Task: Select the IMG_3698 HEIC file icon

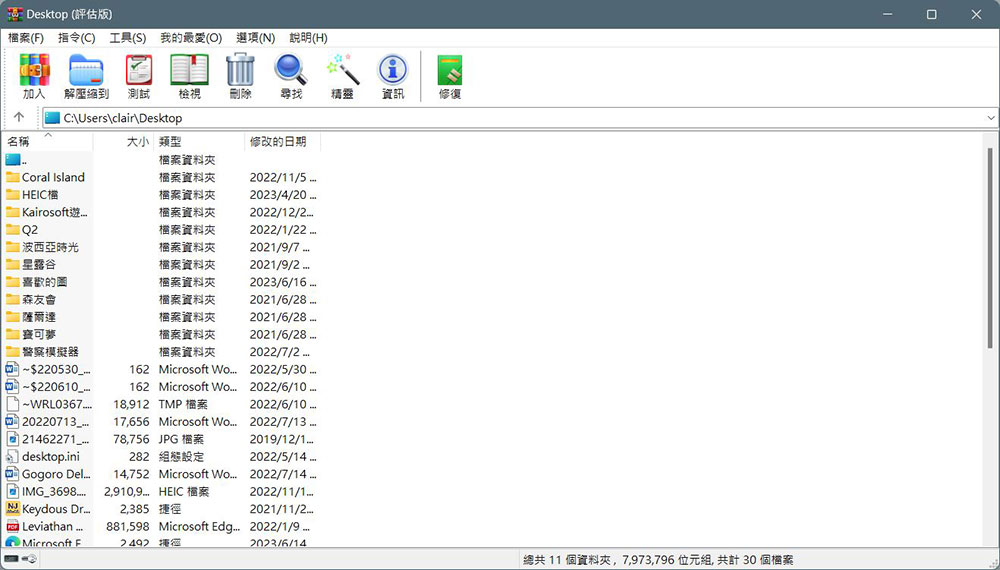Action: point(12,492)
